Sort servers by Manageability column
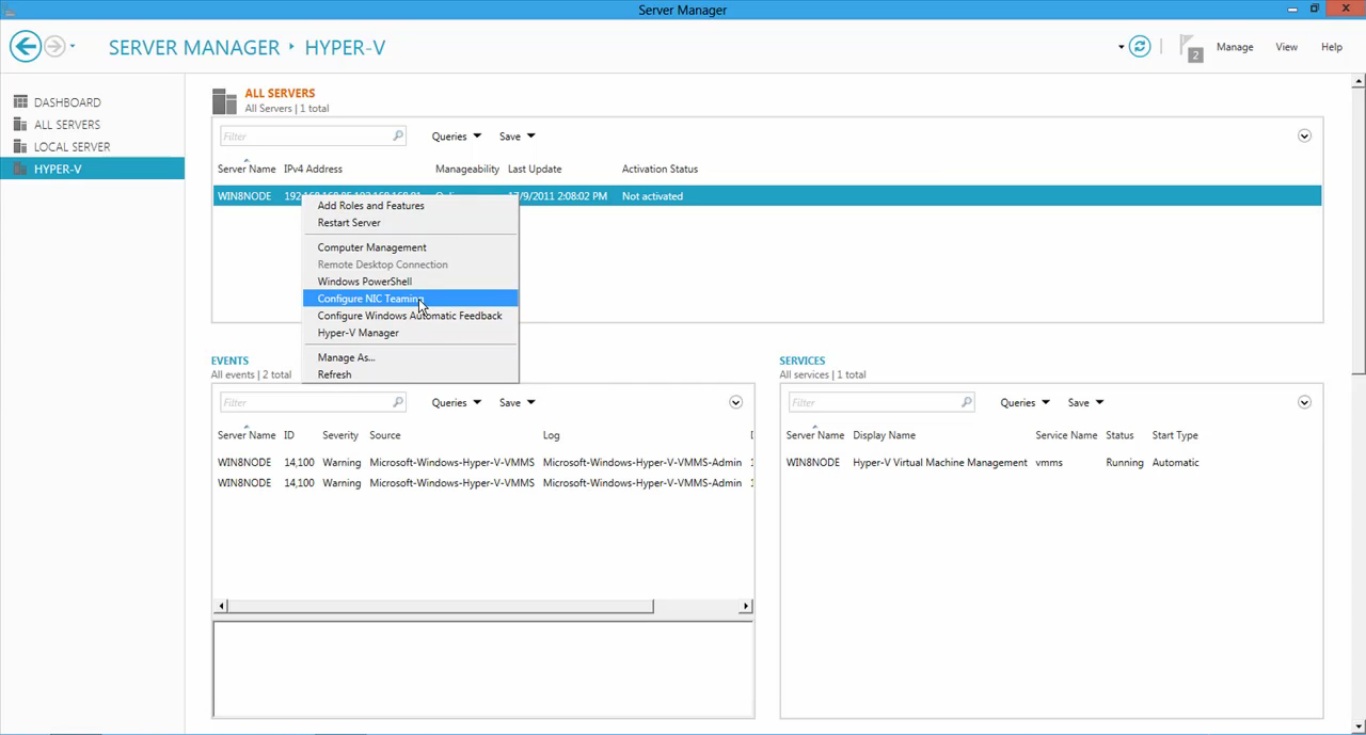Image resolution: width=1366 pixels, height=735 pixels. coord(467,169)
